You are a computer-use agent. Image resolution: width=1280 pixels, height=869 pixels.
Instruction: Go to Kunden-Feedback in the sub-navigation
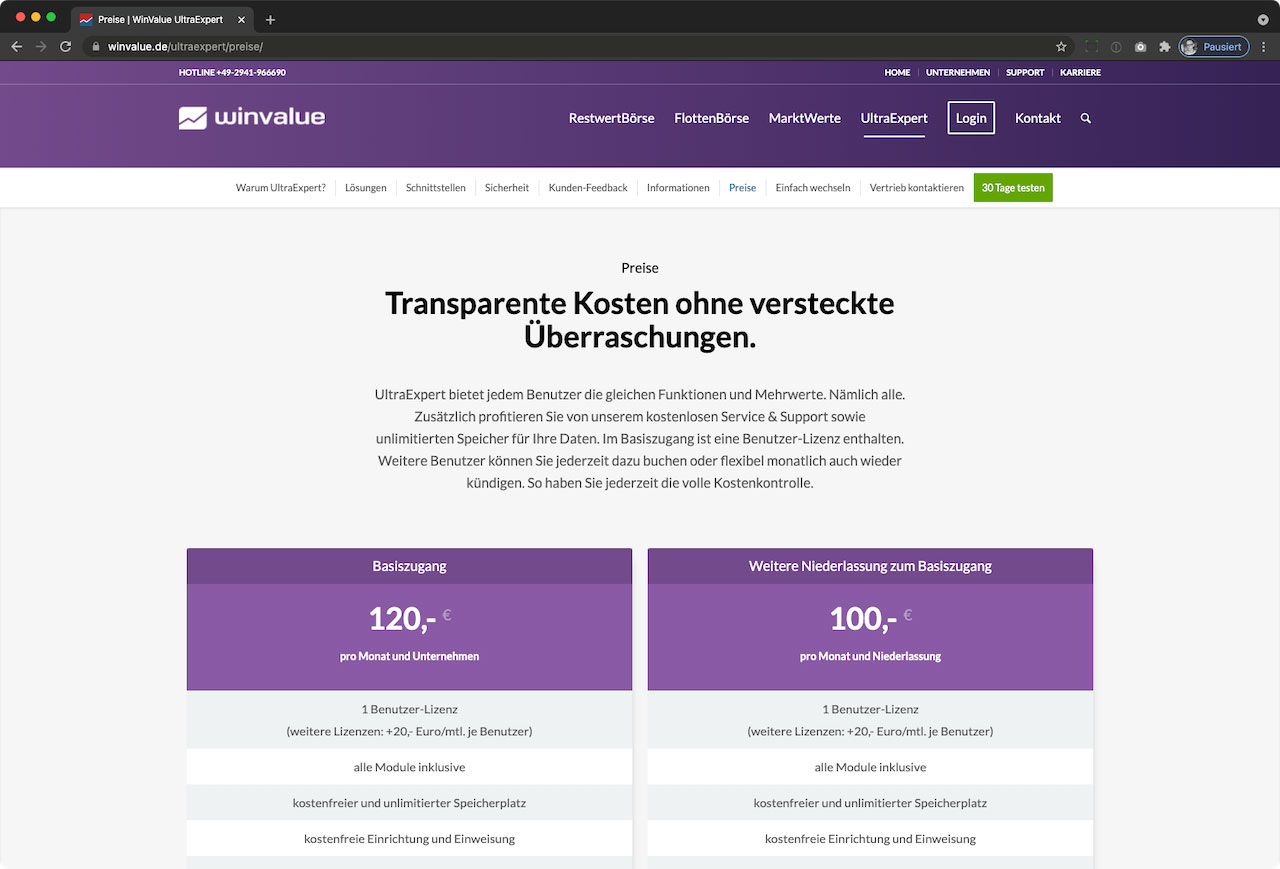point(588,188)
